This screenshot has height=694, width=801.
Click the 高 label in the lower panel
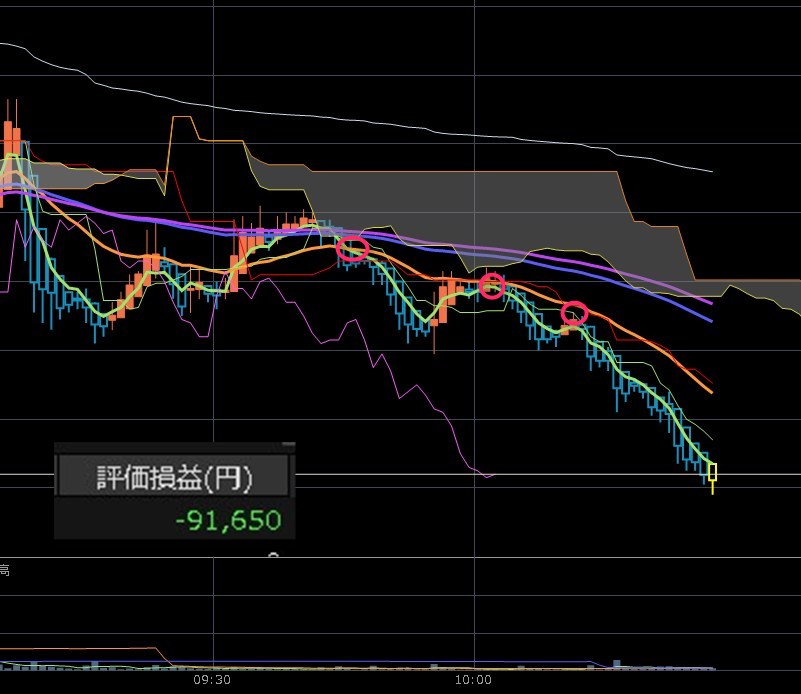click(5, 570)
